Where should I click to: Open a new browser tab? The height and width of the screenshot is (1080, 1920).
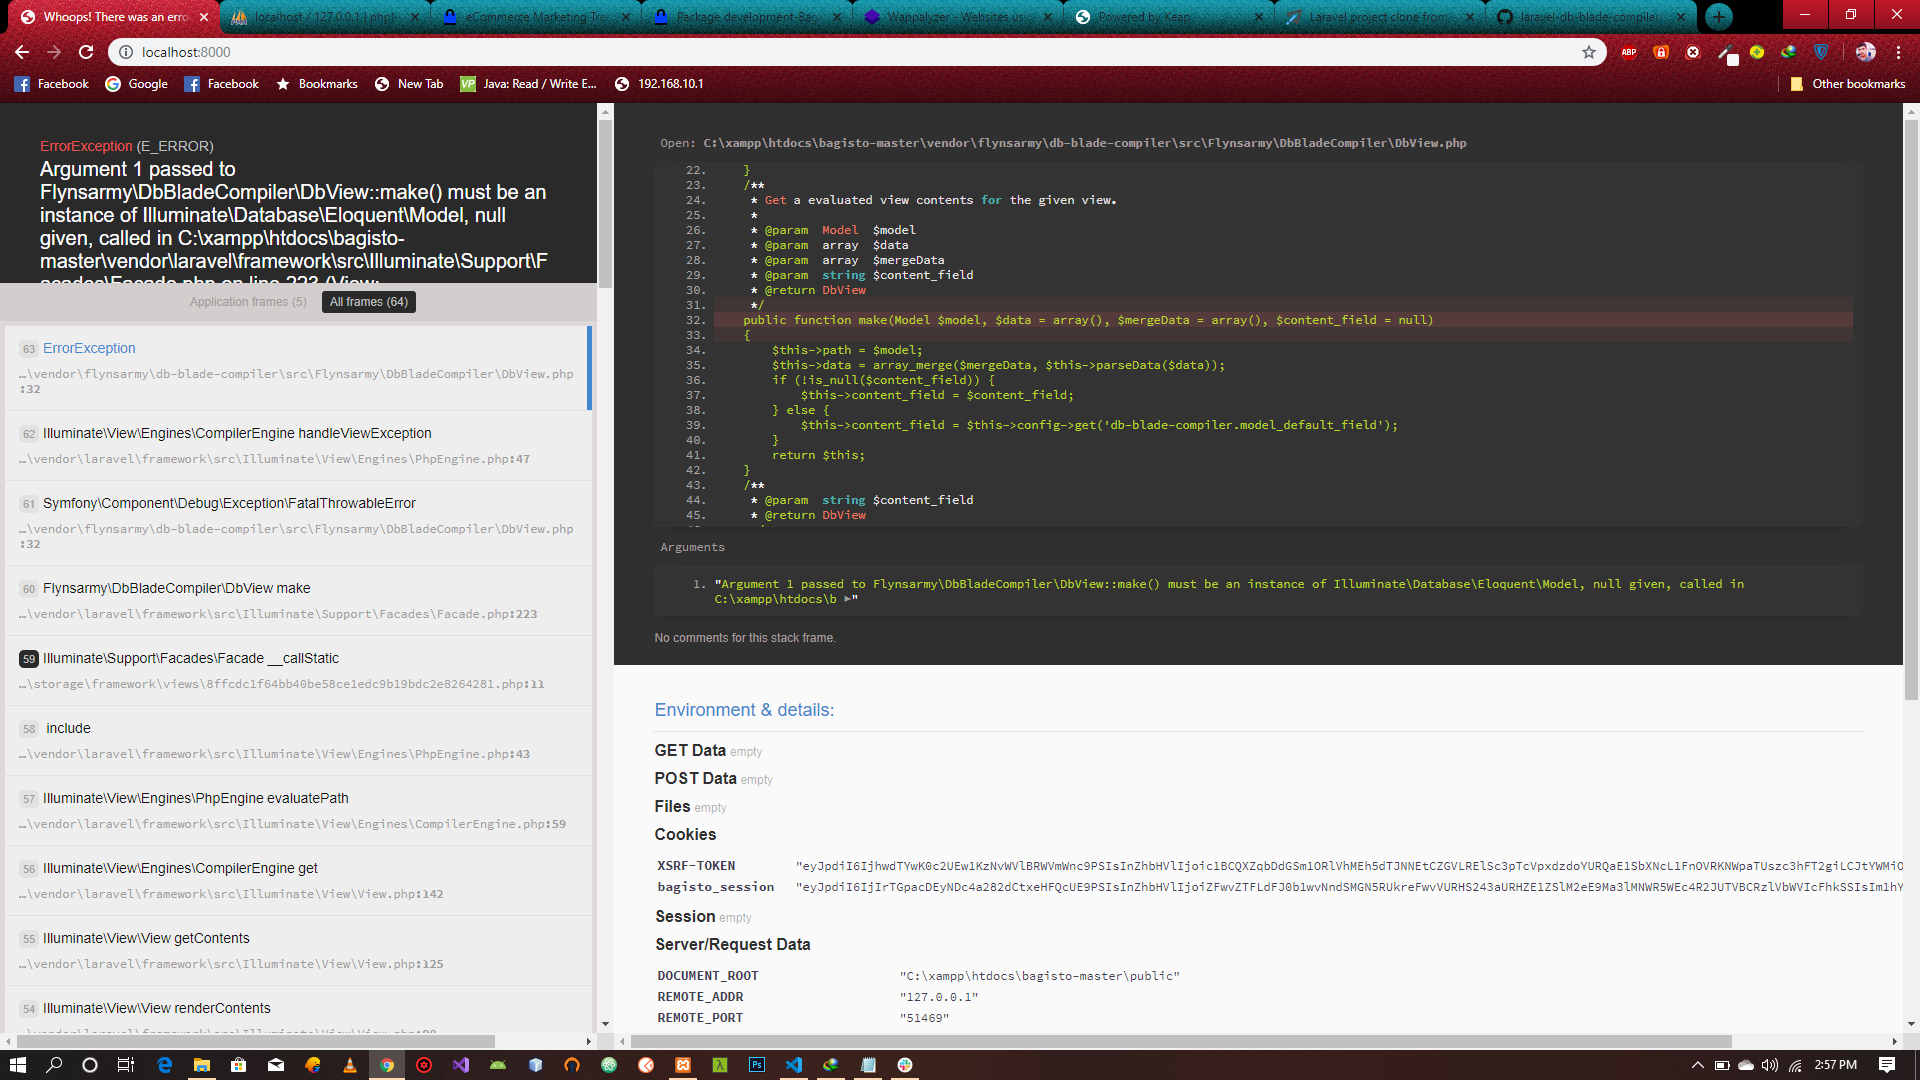click(1718, 16)
